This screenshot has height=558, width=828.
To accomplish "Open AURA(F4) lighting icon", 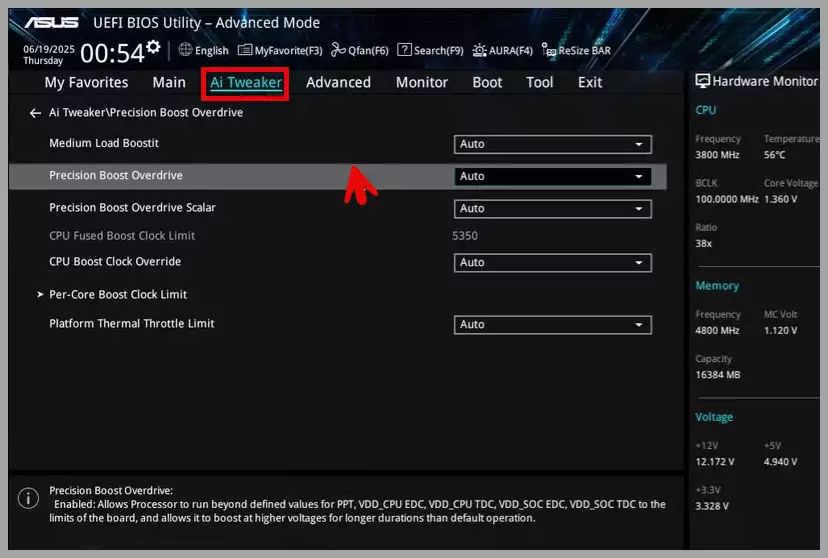I will tap(479, 50).
